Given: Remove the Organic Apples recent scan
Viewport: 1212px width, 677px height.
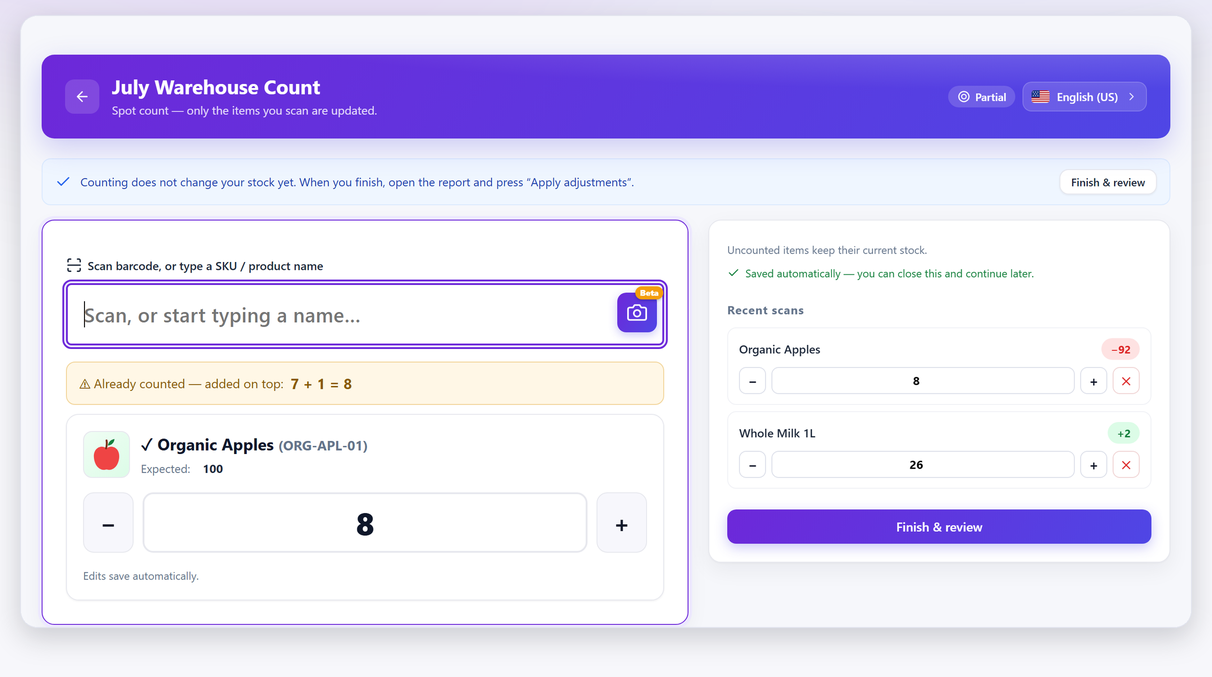Looking at the screenshot, I should pos(1126,381).
